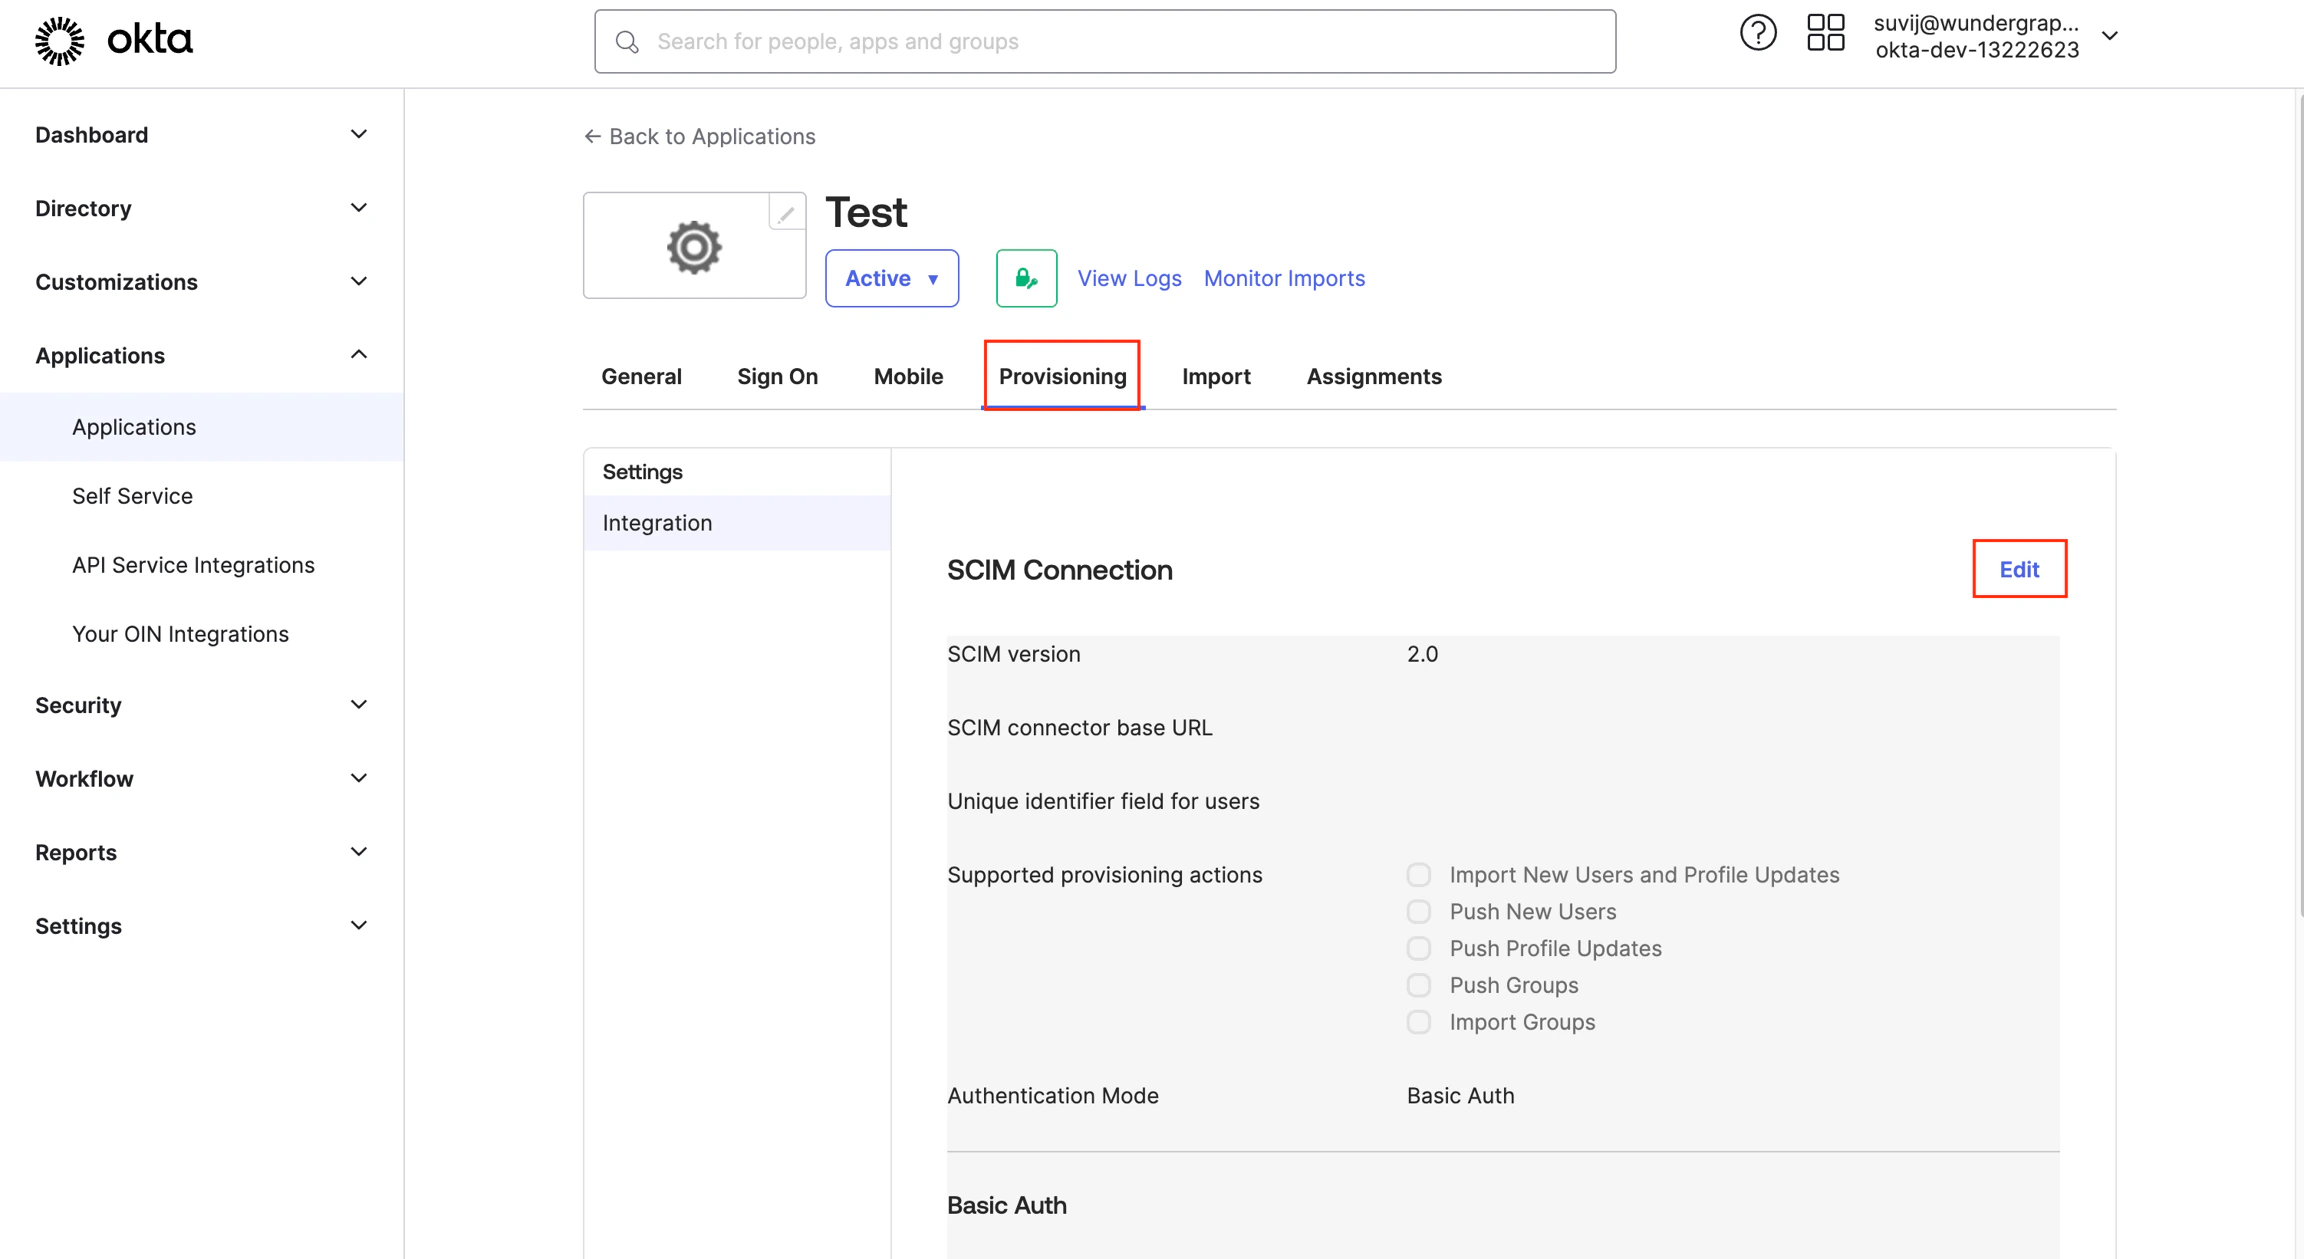The height and width of the screenshot is (1259, 2304).
Task: Open the Active status dropdown
Action: point(891,278)
